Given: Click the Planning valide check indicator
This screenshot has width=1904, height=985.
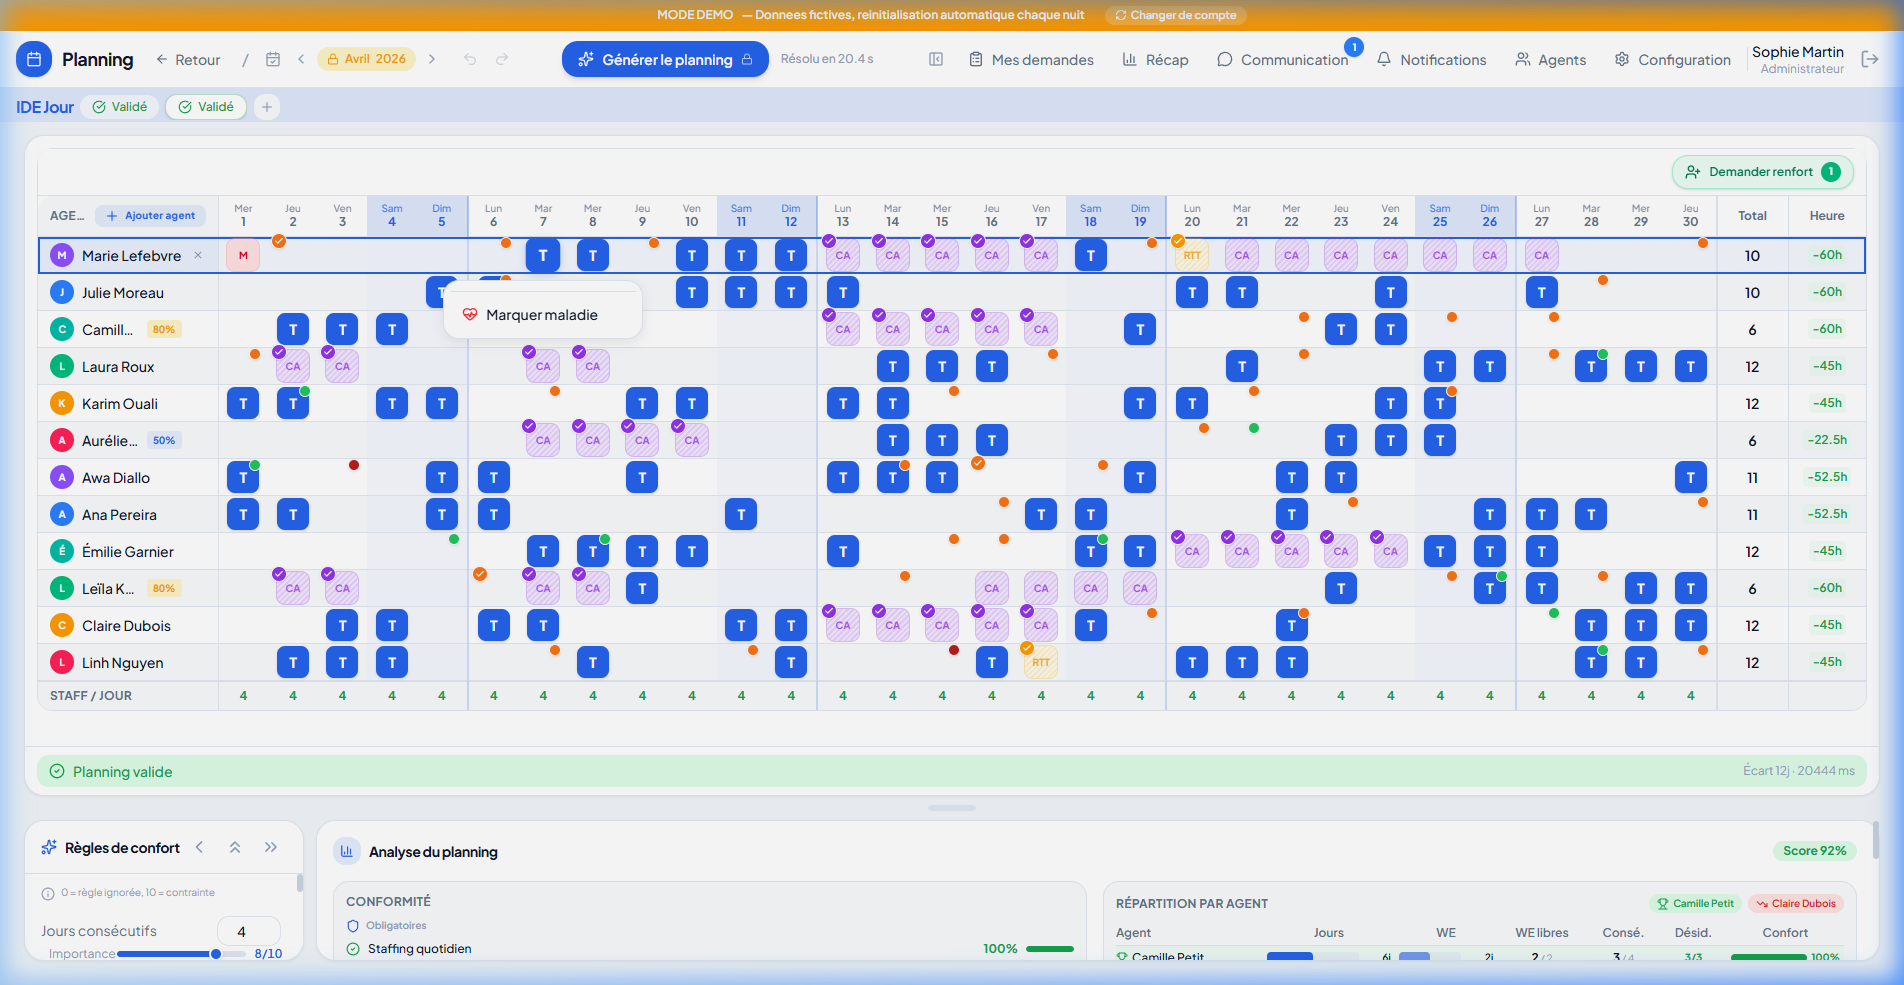Looking at the screenshot, I should coord(57,771).
